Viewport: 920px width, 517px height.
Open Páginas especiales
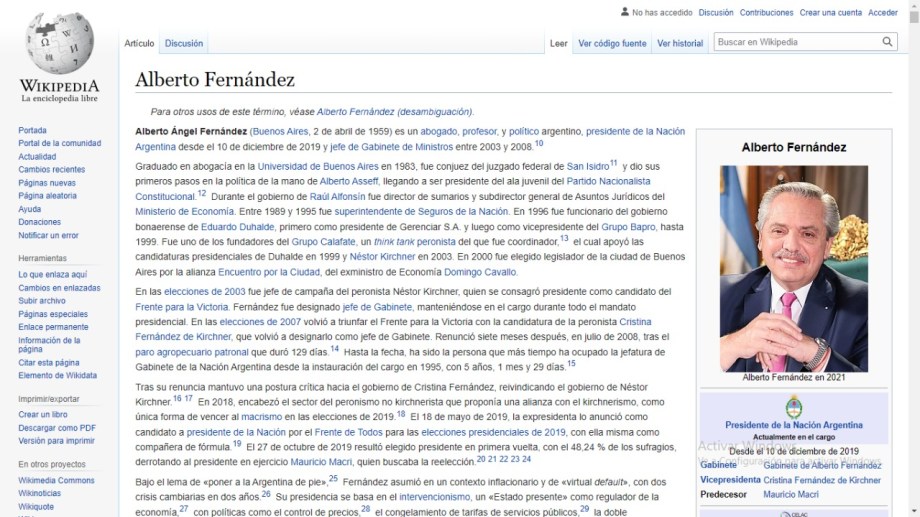point(53,314)
